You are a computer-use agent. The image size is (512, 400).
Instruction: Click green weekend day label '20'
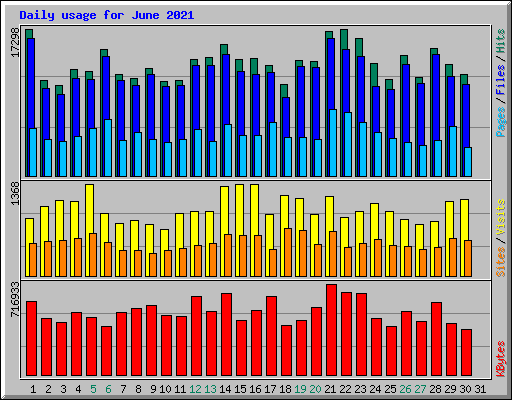[x=315, y=389]
